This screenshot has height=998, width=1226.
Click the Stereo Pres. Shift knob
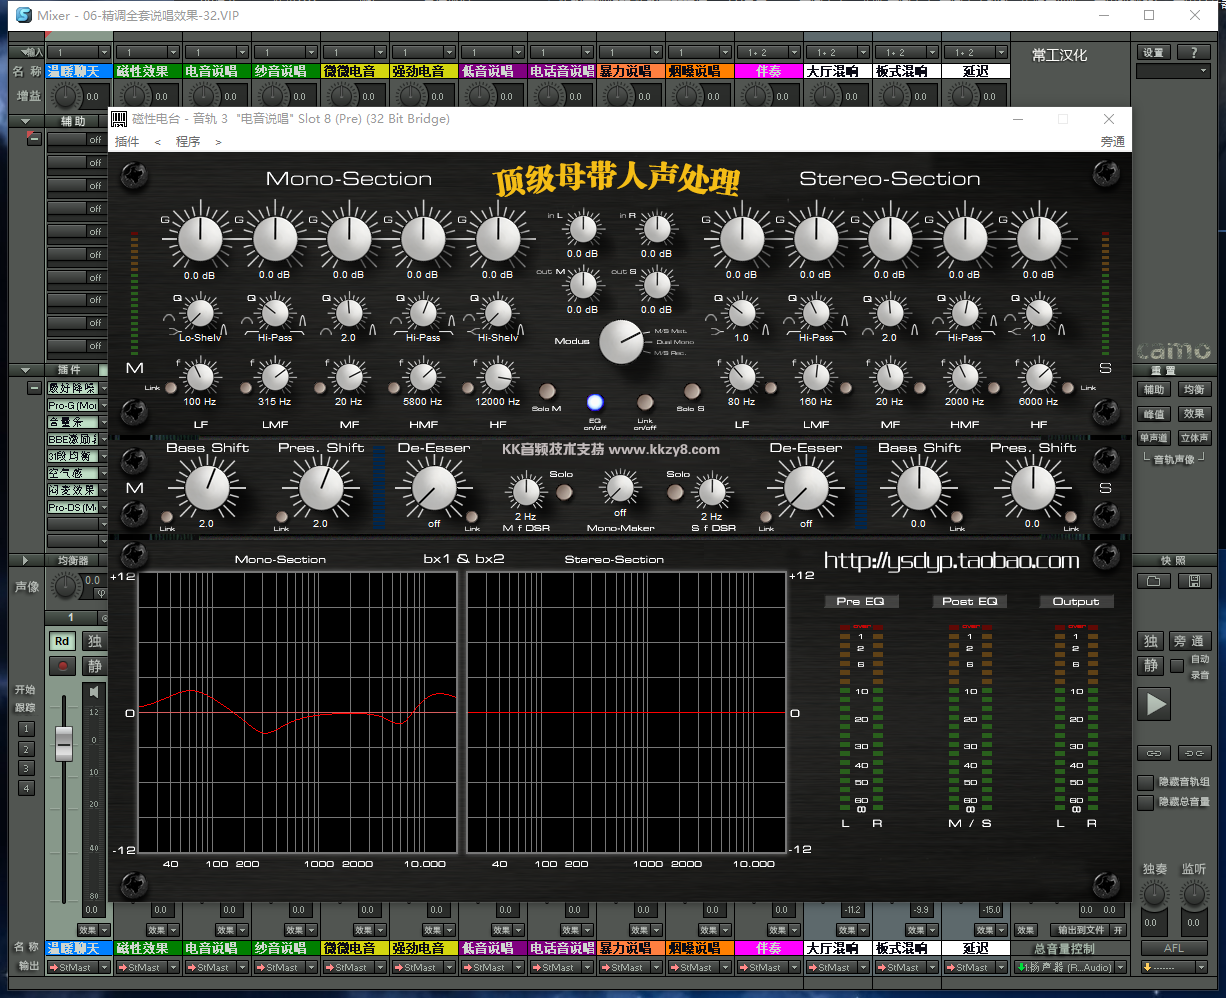click(x=1032, y=489)
